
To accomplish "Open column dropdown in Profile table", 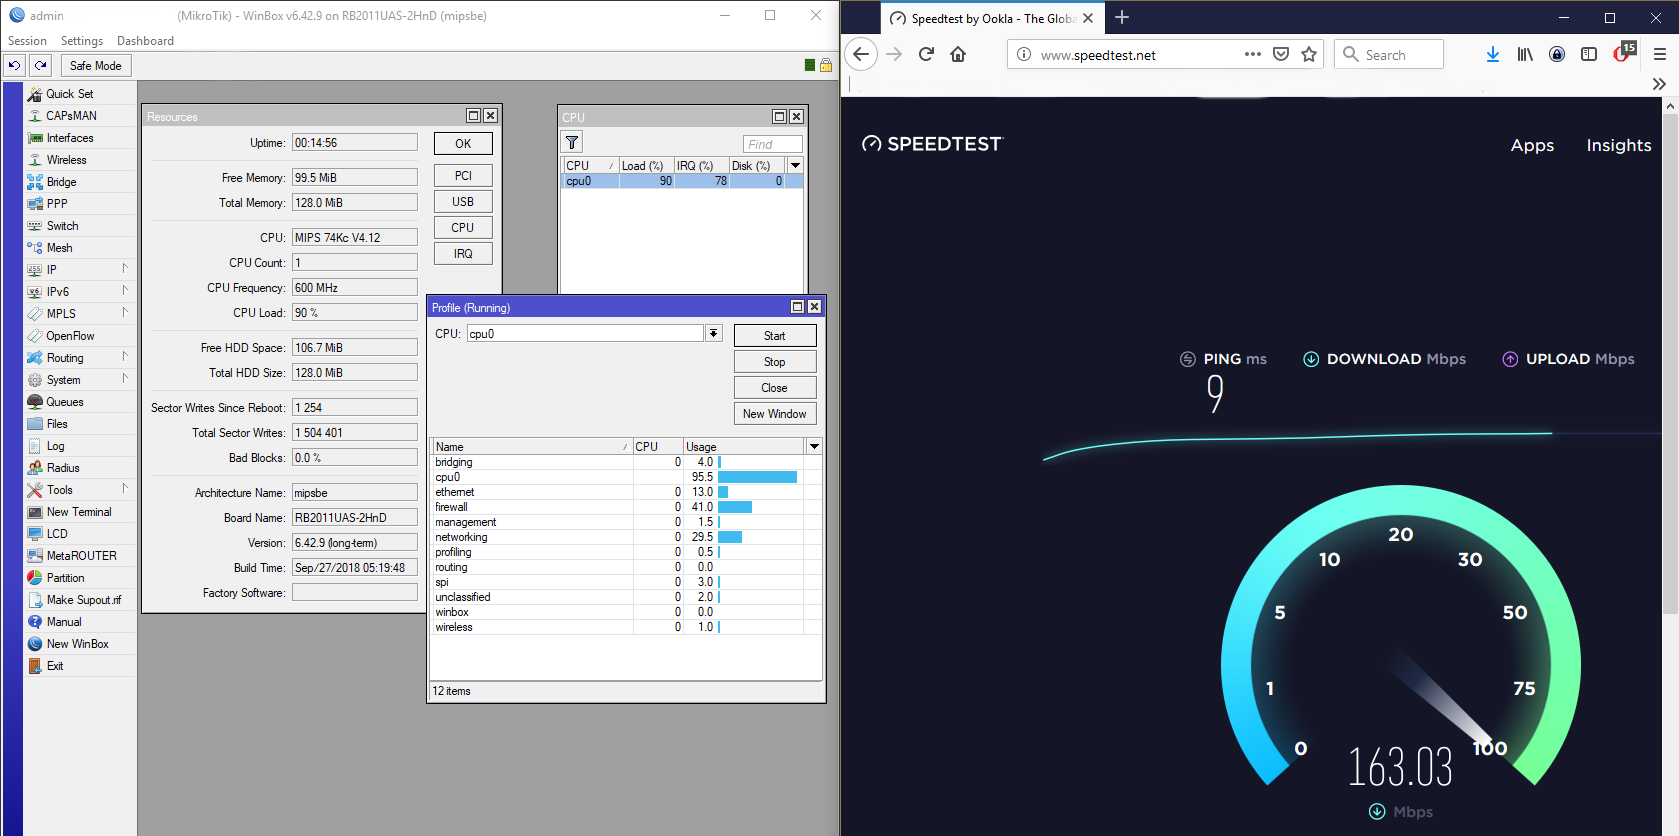I will pos(814,446).
